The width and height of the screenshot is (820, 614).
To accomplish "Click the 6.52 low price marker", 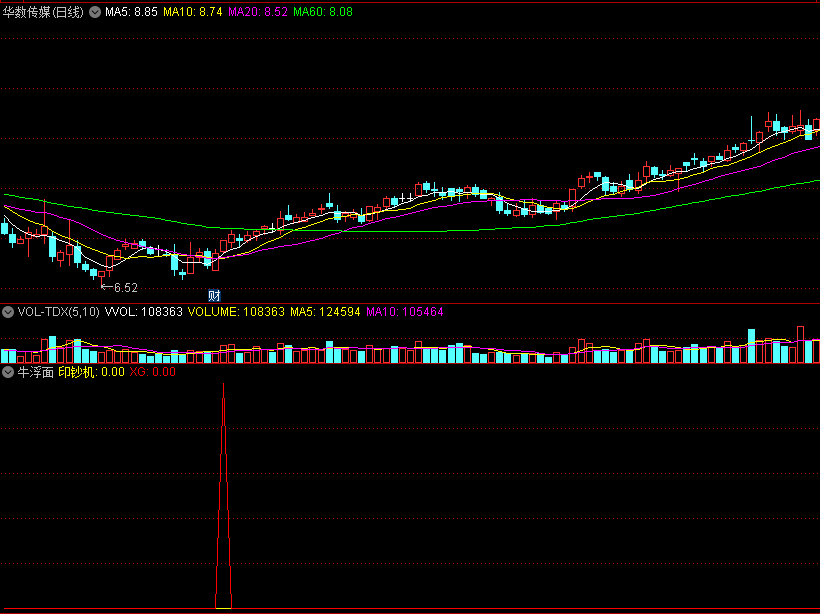I will (x=120, y=288).
